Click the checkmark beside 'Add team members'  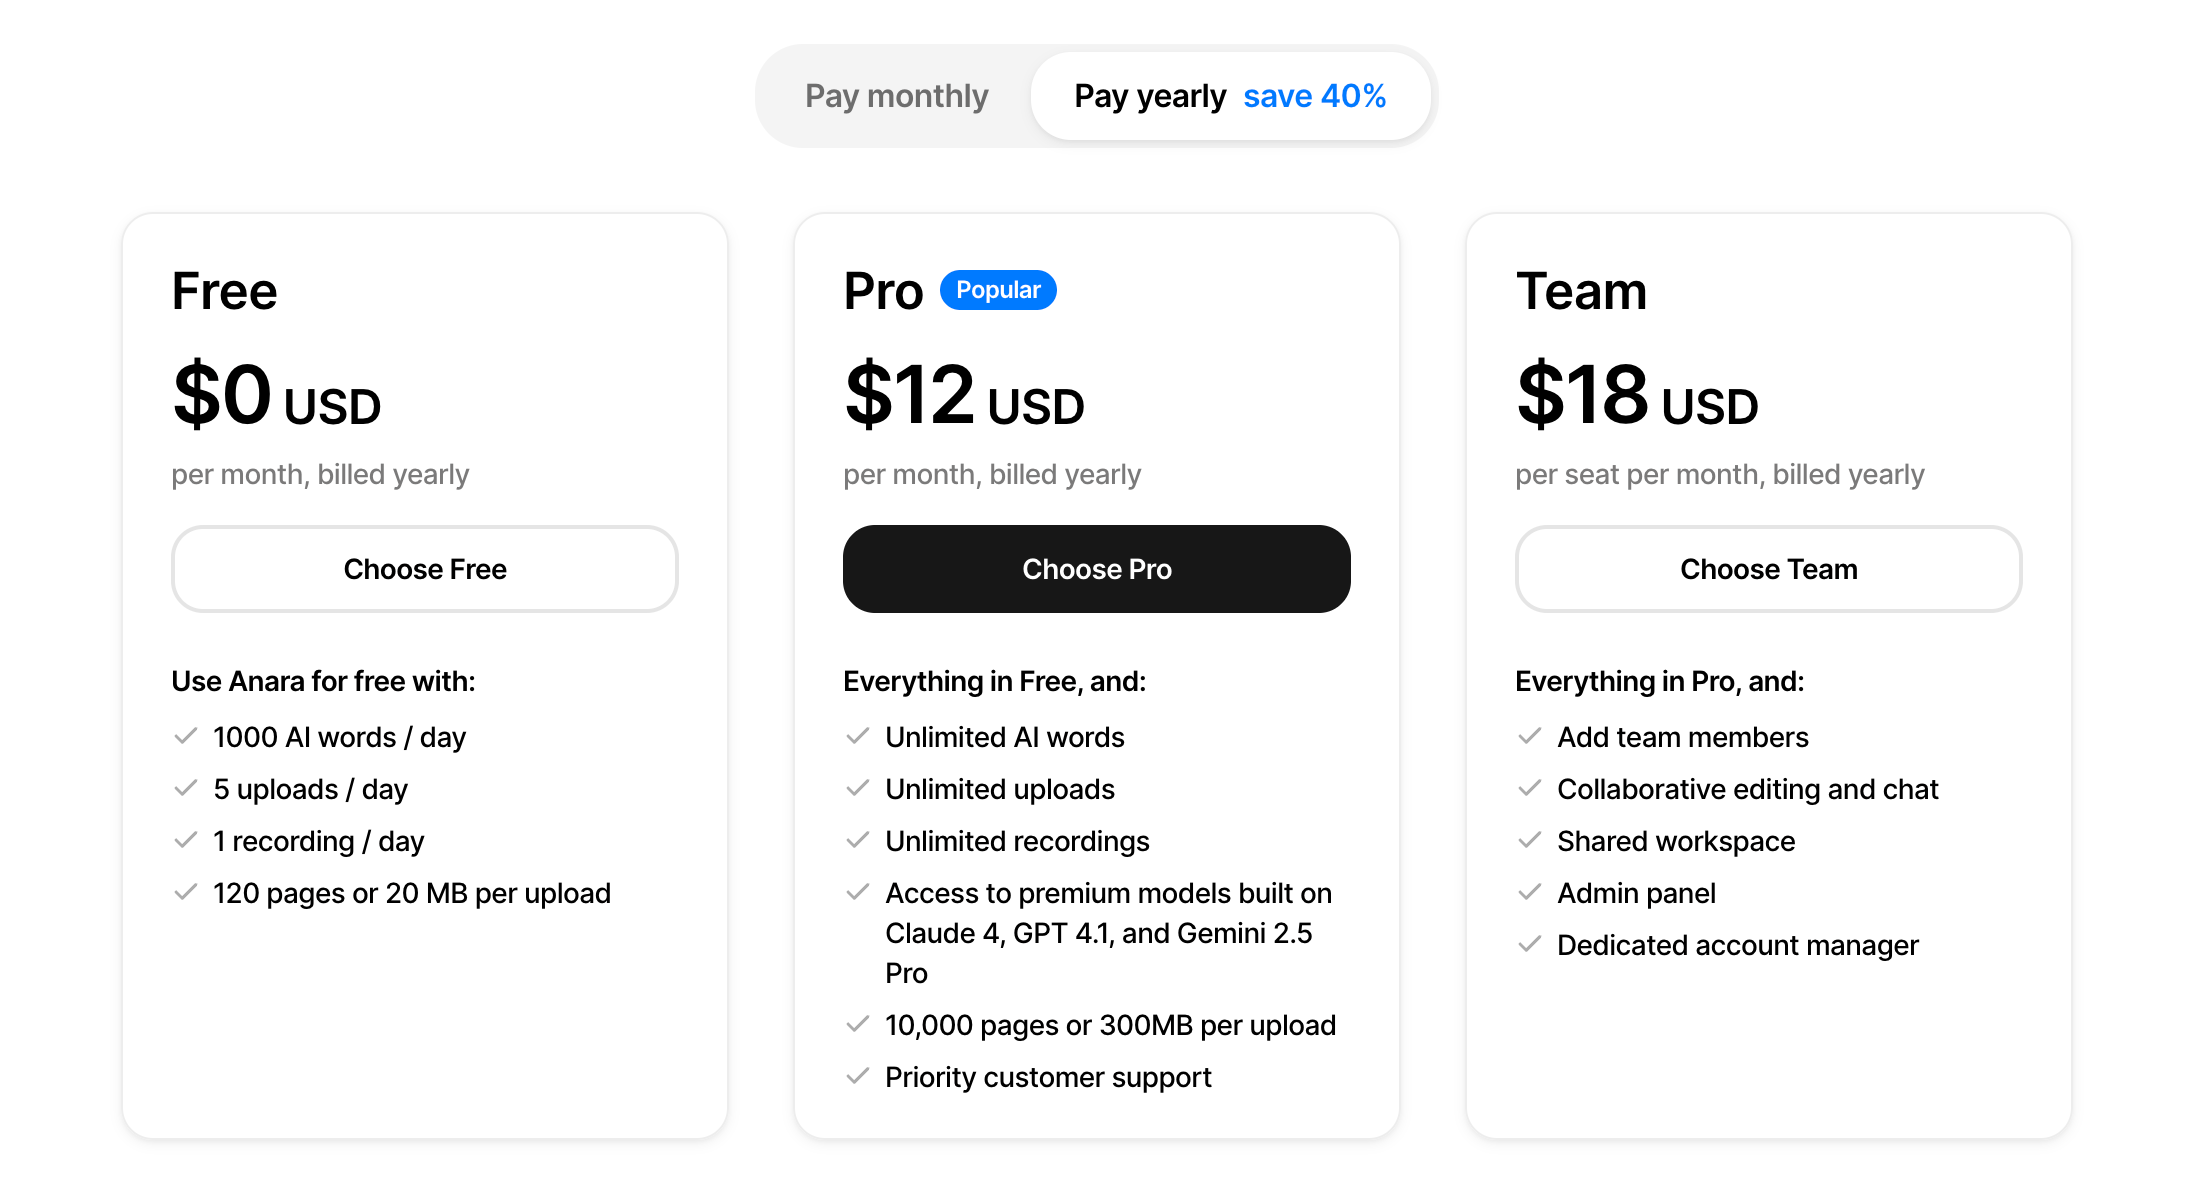click(x=1530, y=736)
